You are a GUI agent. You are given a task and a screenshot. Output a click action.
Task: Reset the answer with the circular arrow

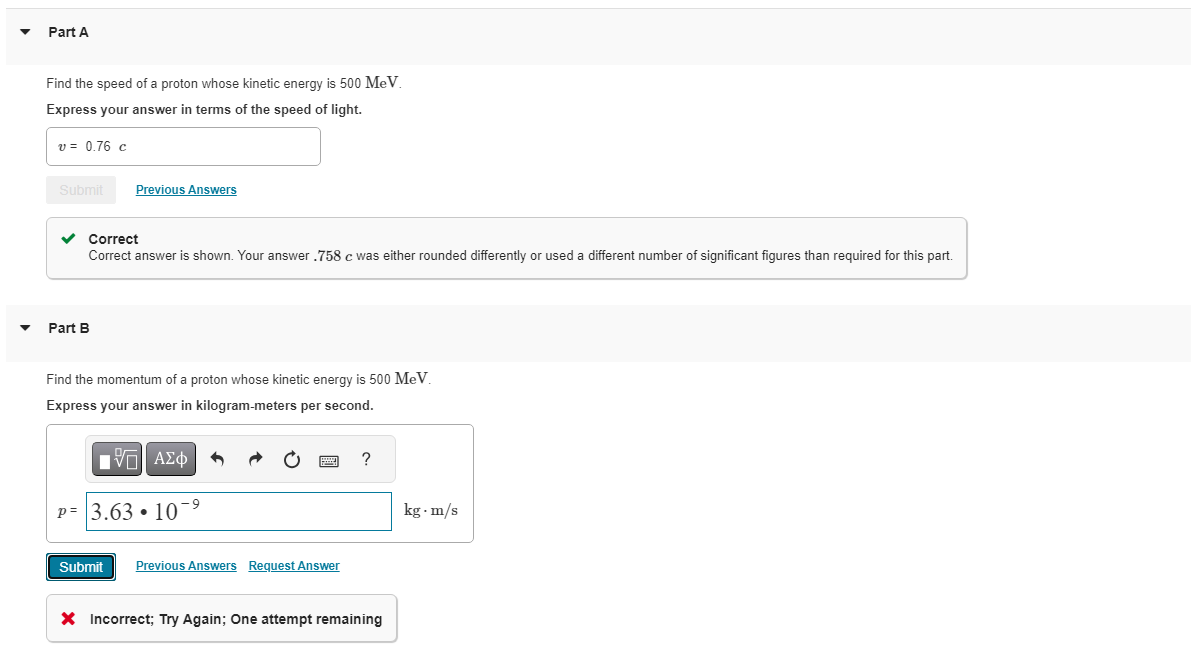[x=291, y=460]
